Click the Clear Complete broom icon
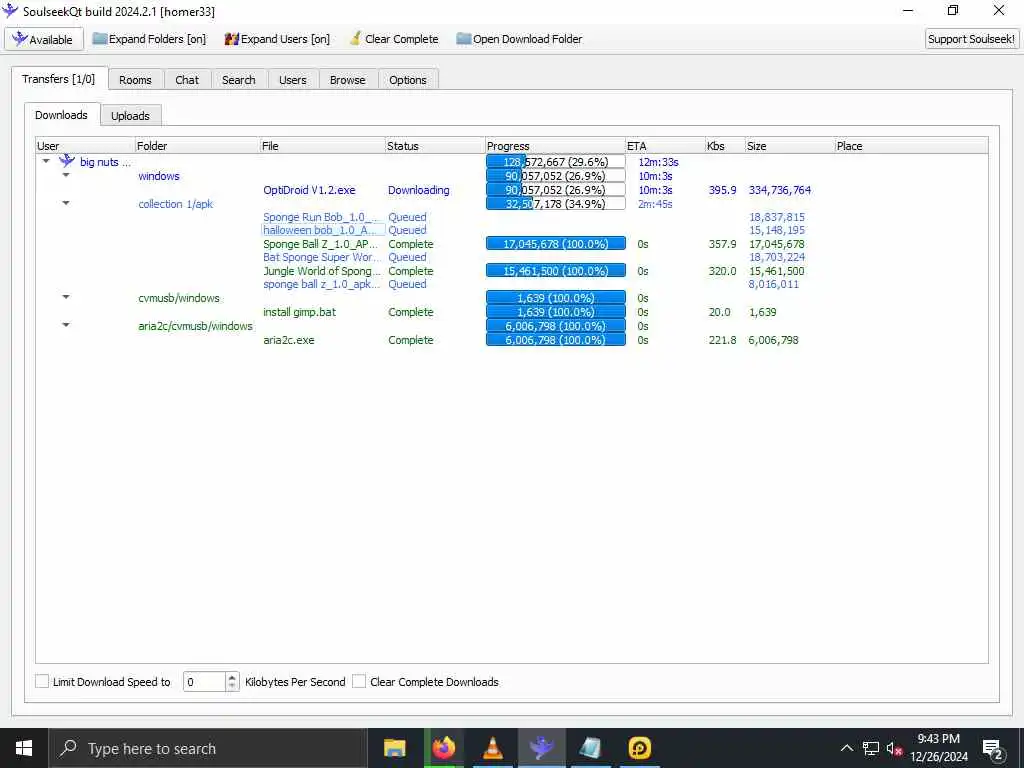This screenshot has width=1024, height=768. point(355,39)
